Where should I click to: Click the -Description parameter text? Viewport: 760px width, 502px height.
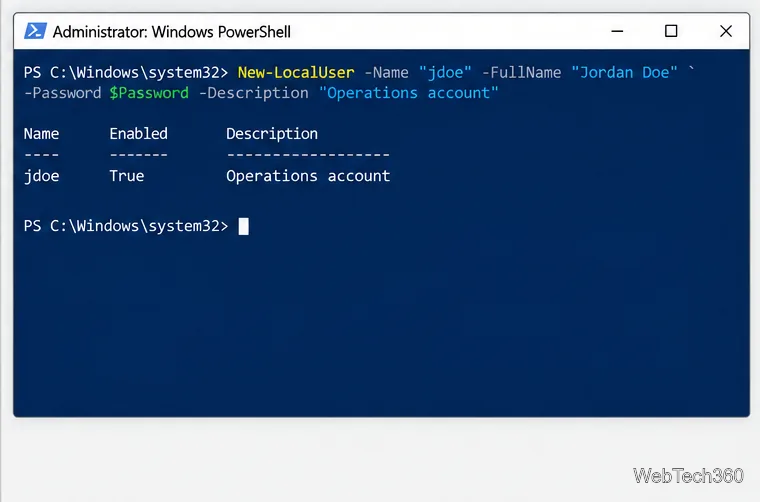coord(253,93)
